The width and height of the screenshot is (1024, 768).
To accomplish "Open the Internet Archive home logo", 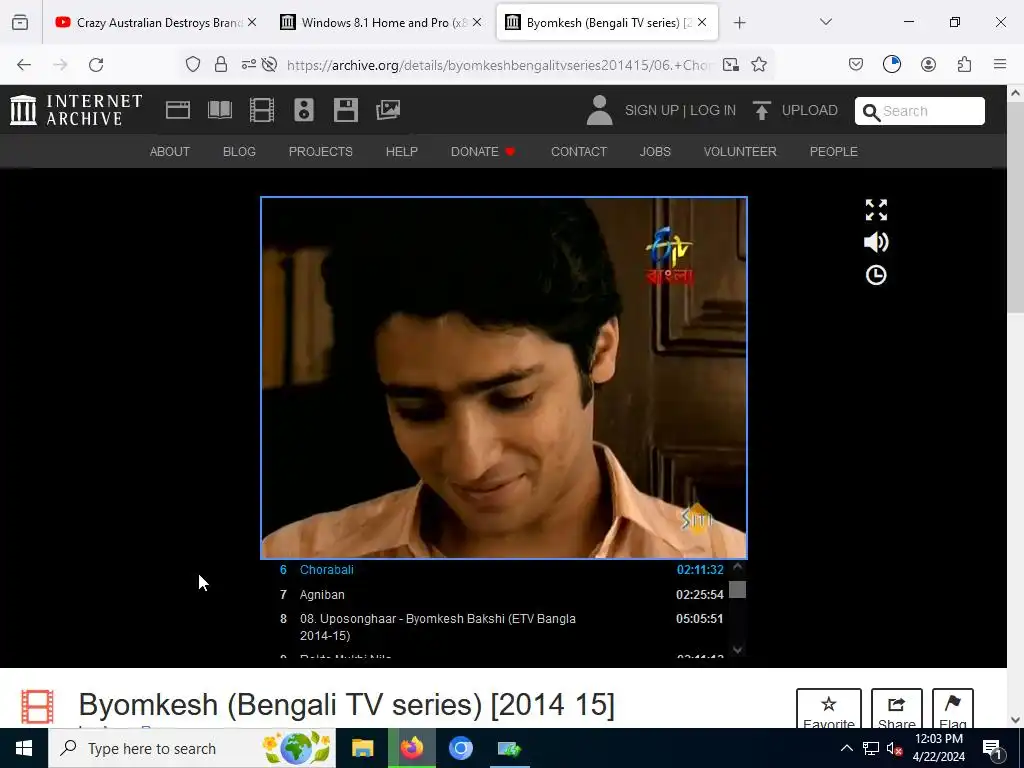I will tap(76, 110).
